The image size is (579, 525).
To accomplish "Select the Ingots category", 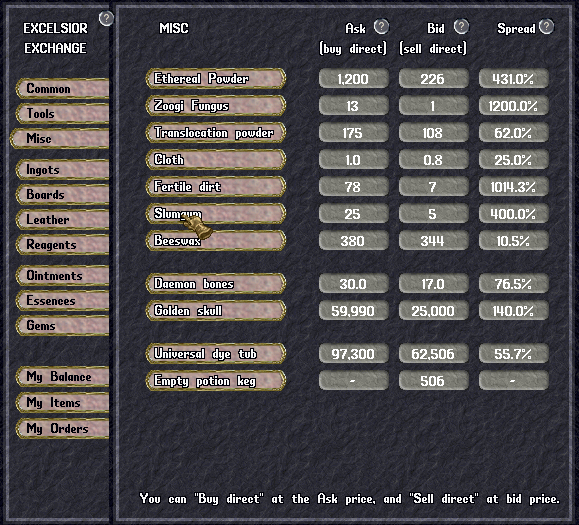I will pyautogui.click(x=63, y=170).
